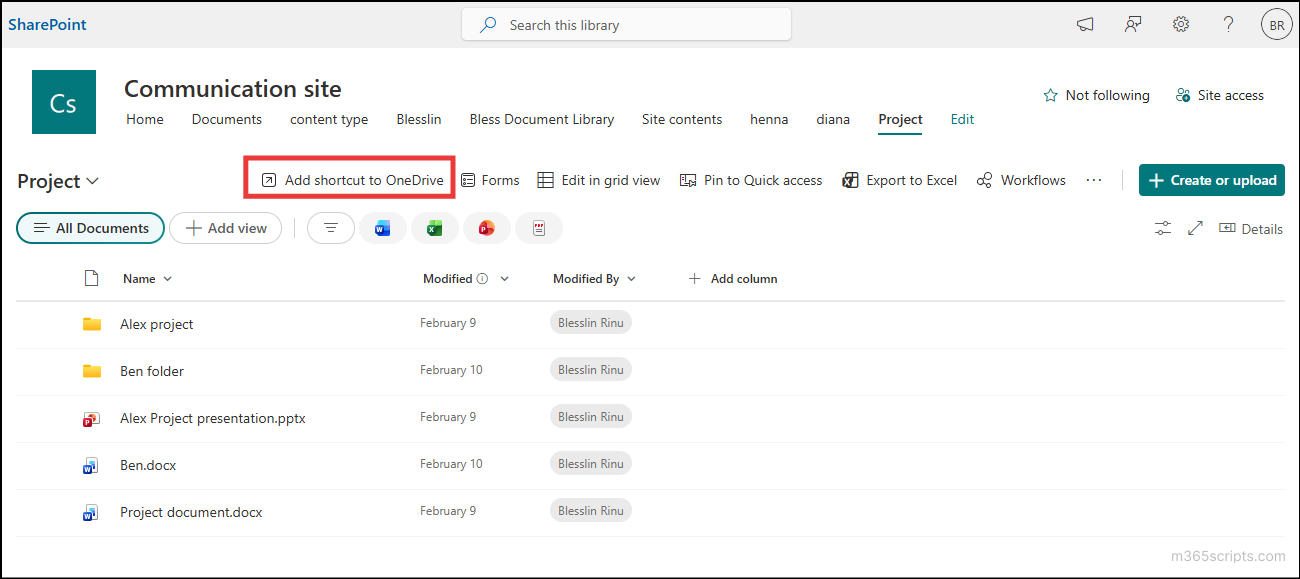Screen dimensions: 1300x579
Task: Open the Modified column sort dropdown
Action: [505, 279]
